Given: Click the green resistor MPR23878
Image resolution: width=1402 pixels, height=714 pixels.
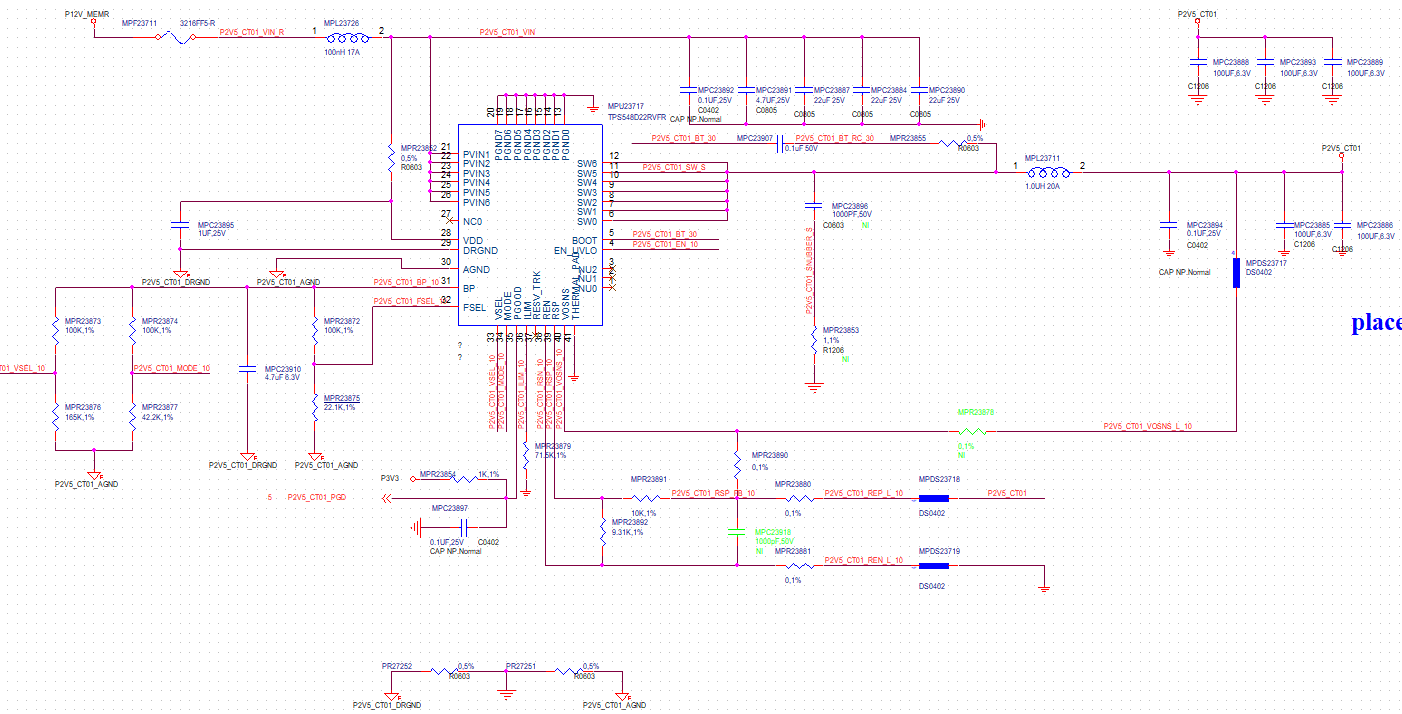Looking at the screenshot, I should [x=967, y=431].
